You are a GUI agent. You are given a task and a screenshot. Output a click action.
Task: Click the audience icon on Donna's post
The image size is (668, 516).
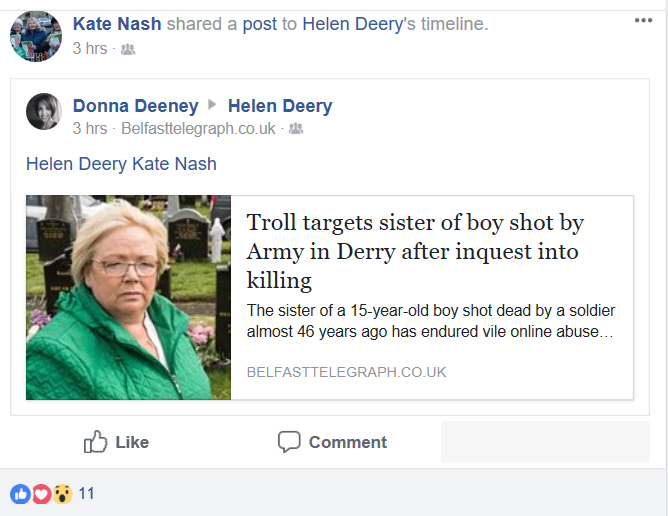[296, 129]
